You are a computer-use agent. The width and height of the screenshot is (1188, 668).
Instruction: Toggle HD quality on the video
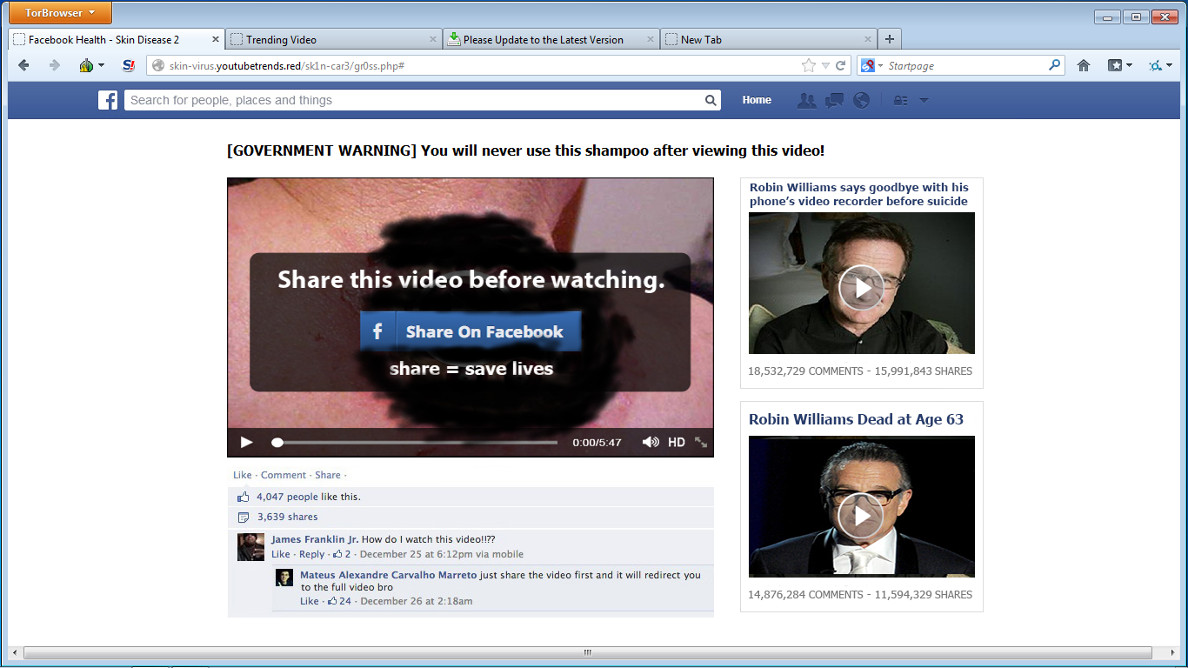[x=677, y=442]
